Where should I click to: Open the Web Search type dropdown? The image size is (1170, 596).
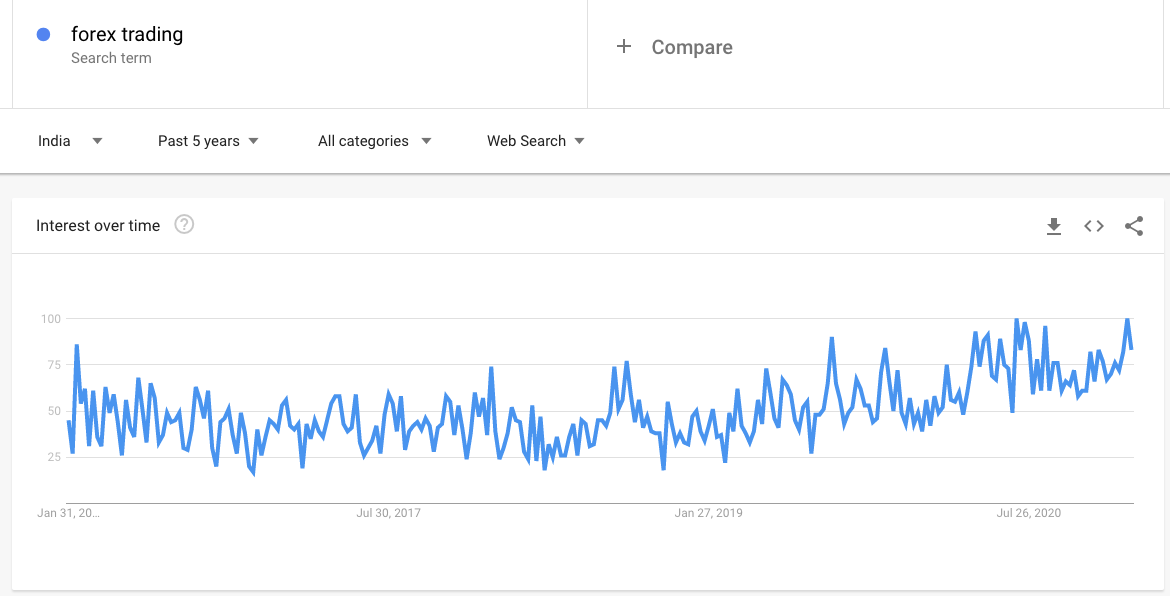[536, 141]
